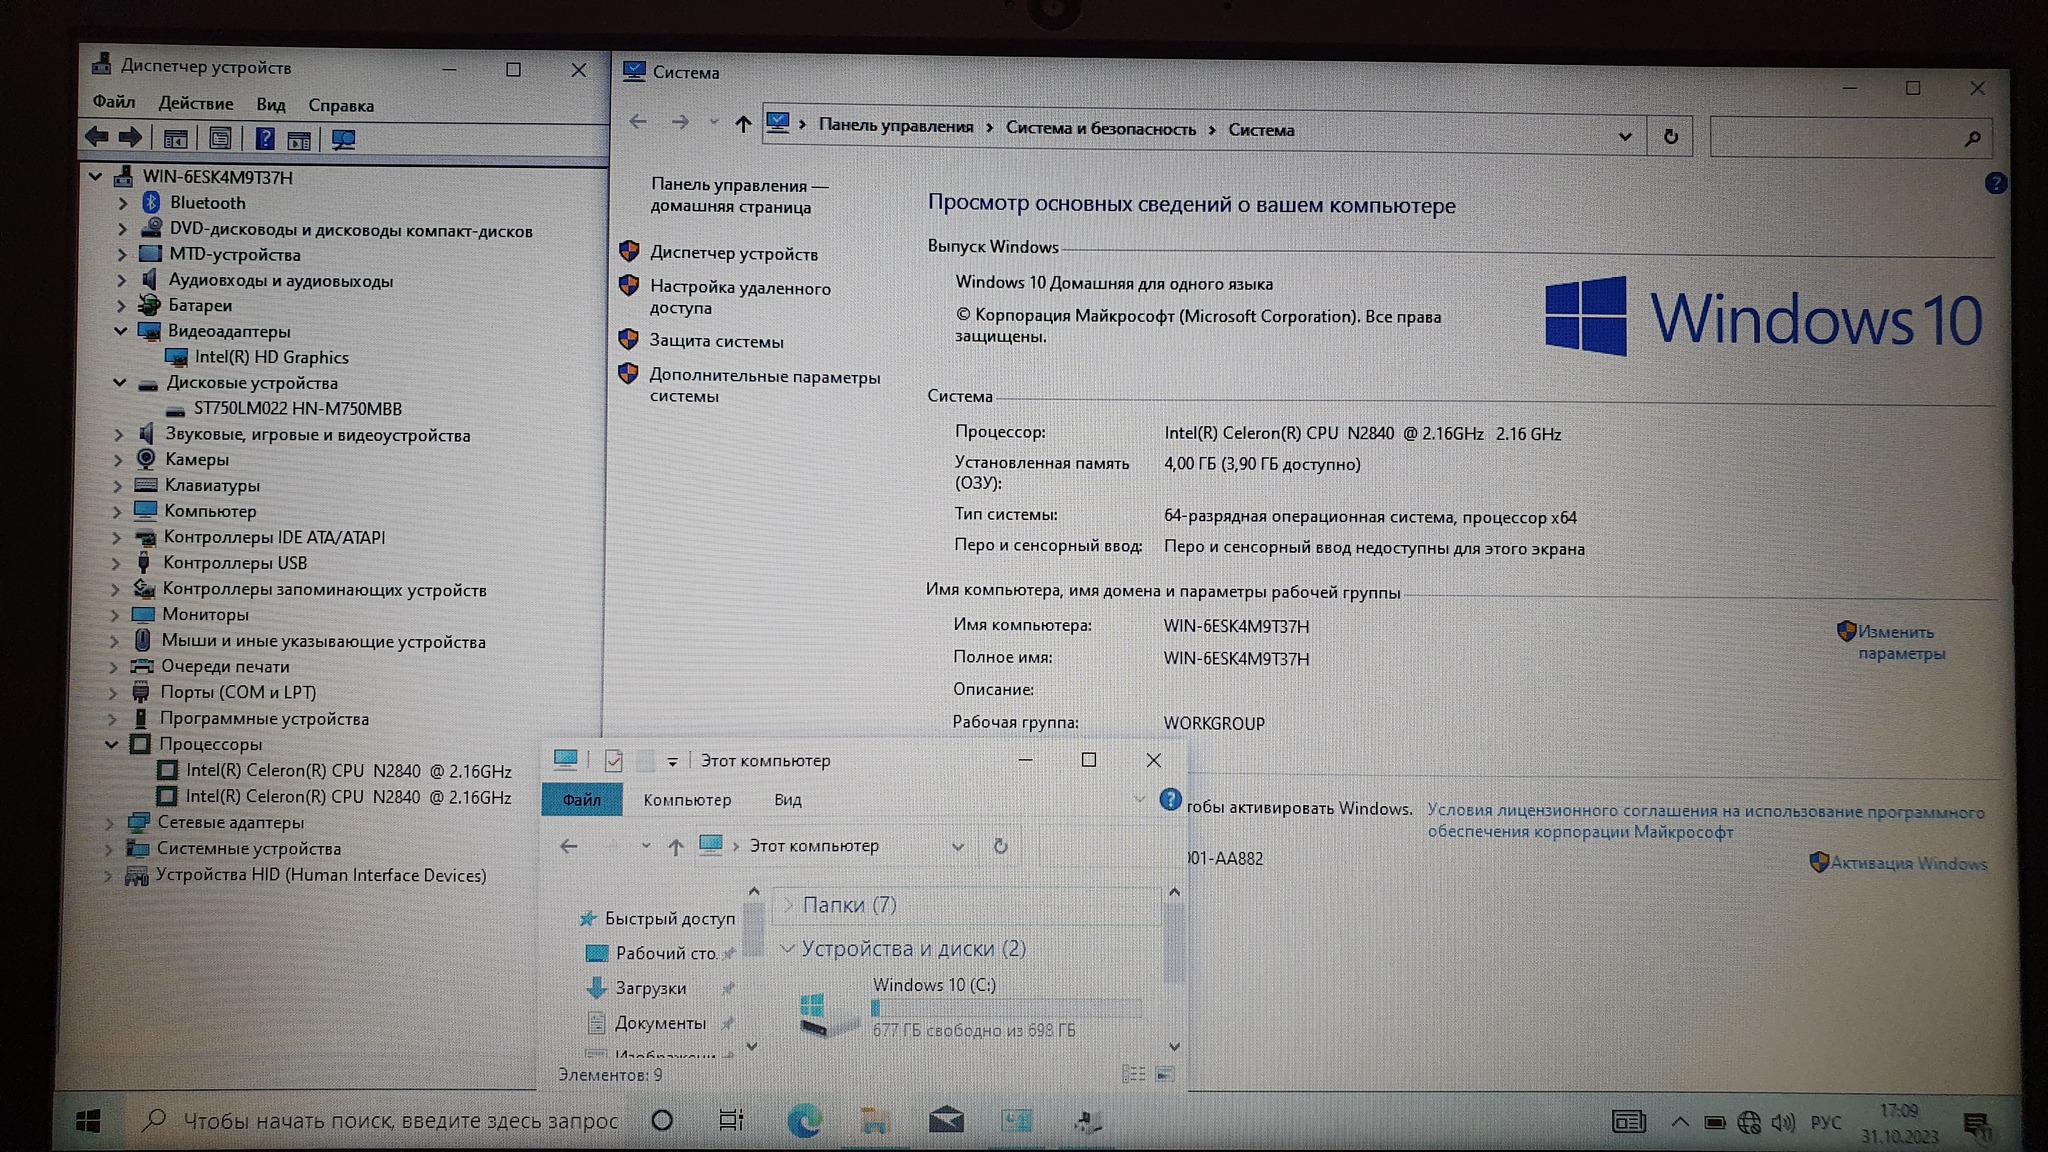Open the Действие menu in Device Manager

point(195,103)
